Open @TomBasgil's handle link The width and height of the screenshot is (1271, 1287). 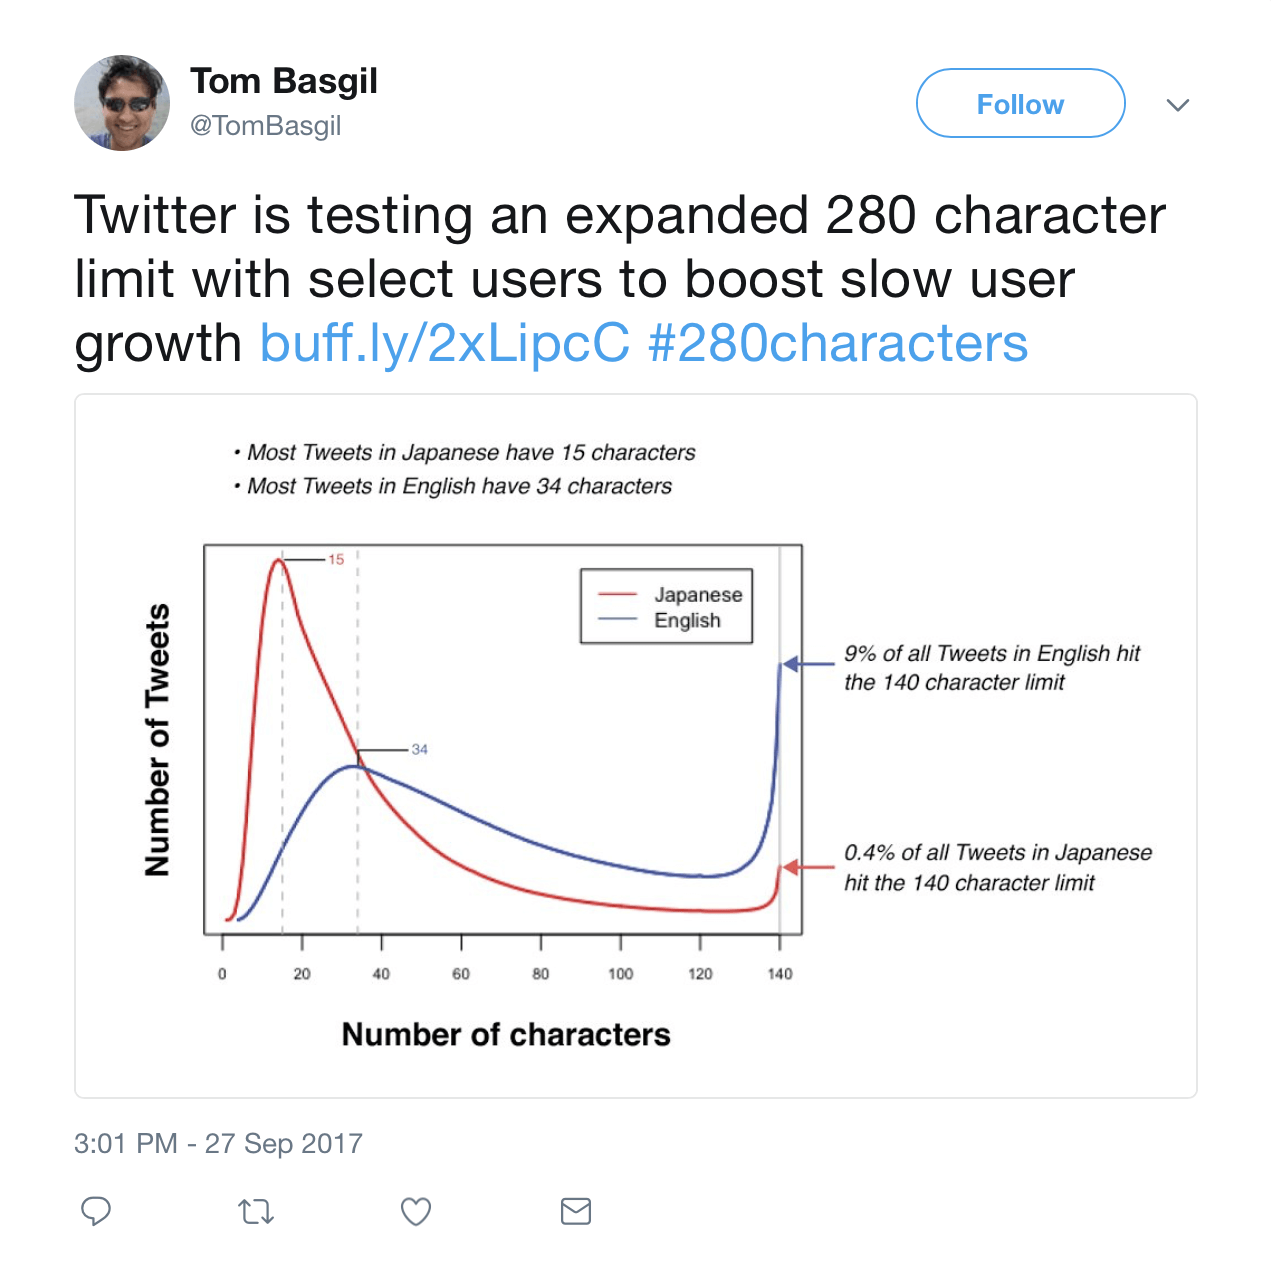click(264, 125)
